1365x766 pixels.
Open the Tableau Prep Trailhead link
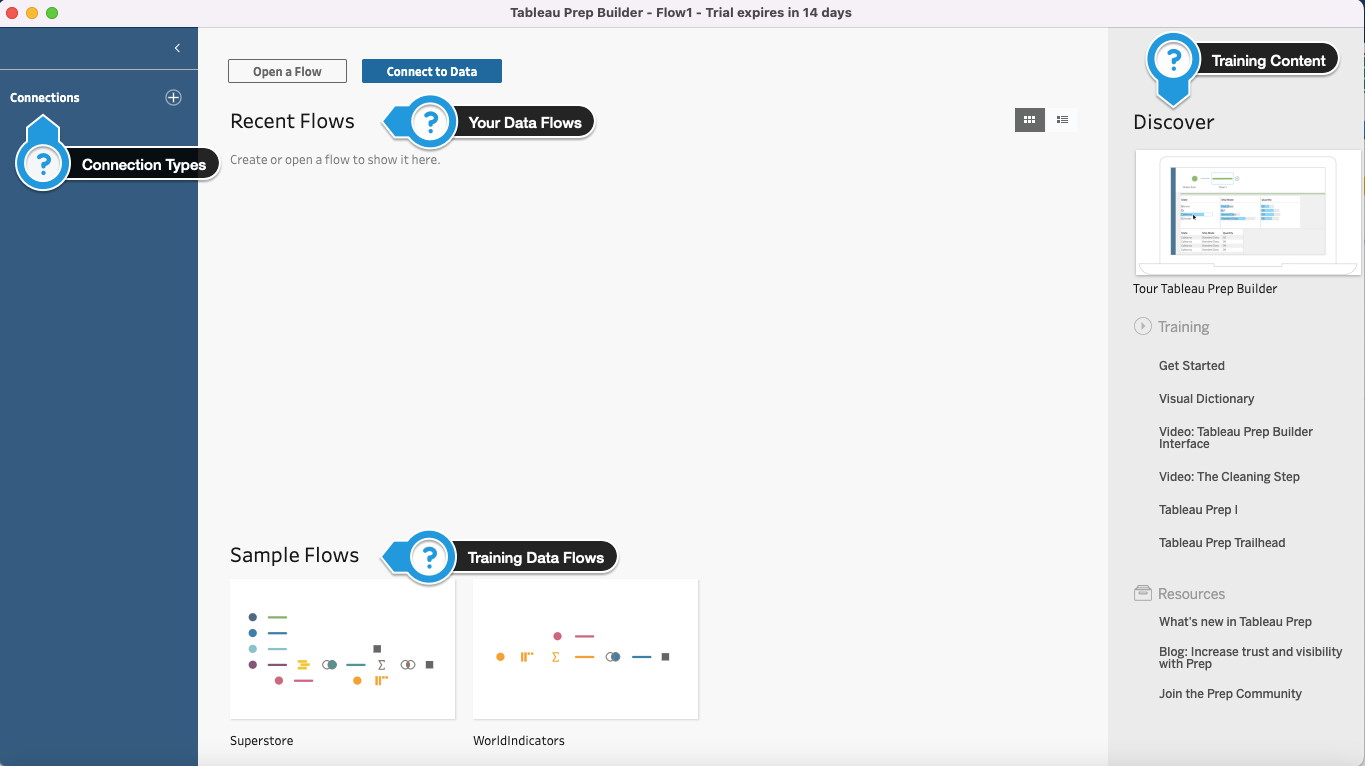click(x=1222, y=543)
